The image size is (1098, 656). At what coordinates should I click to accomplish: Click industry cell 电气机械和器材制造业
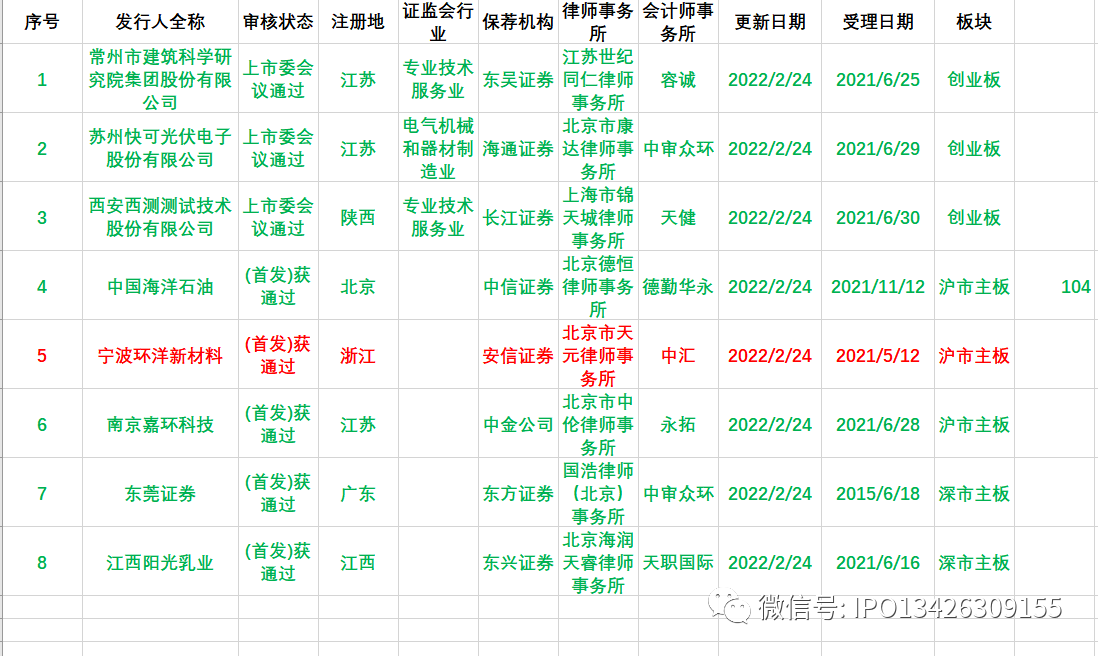pos(438,148)
